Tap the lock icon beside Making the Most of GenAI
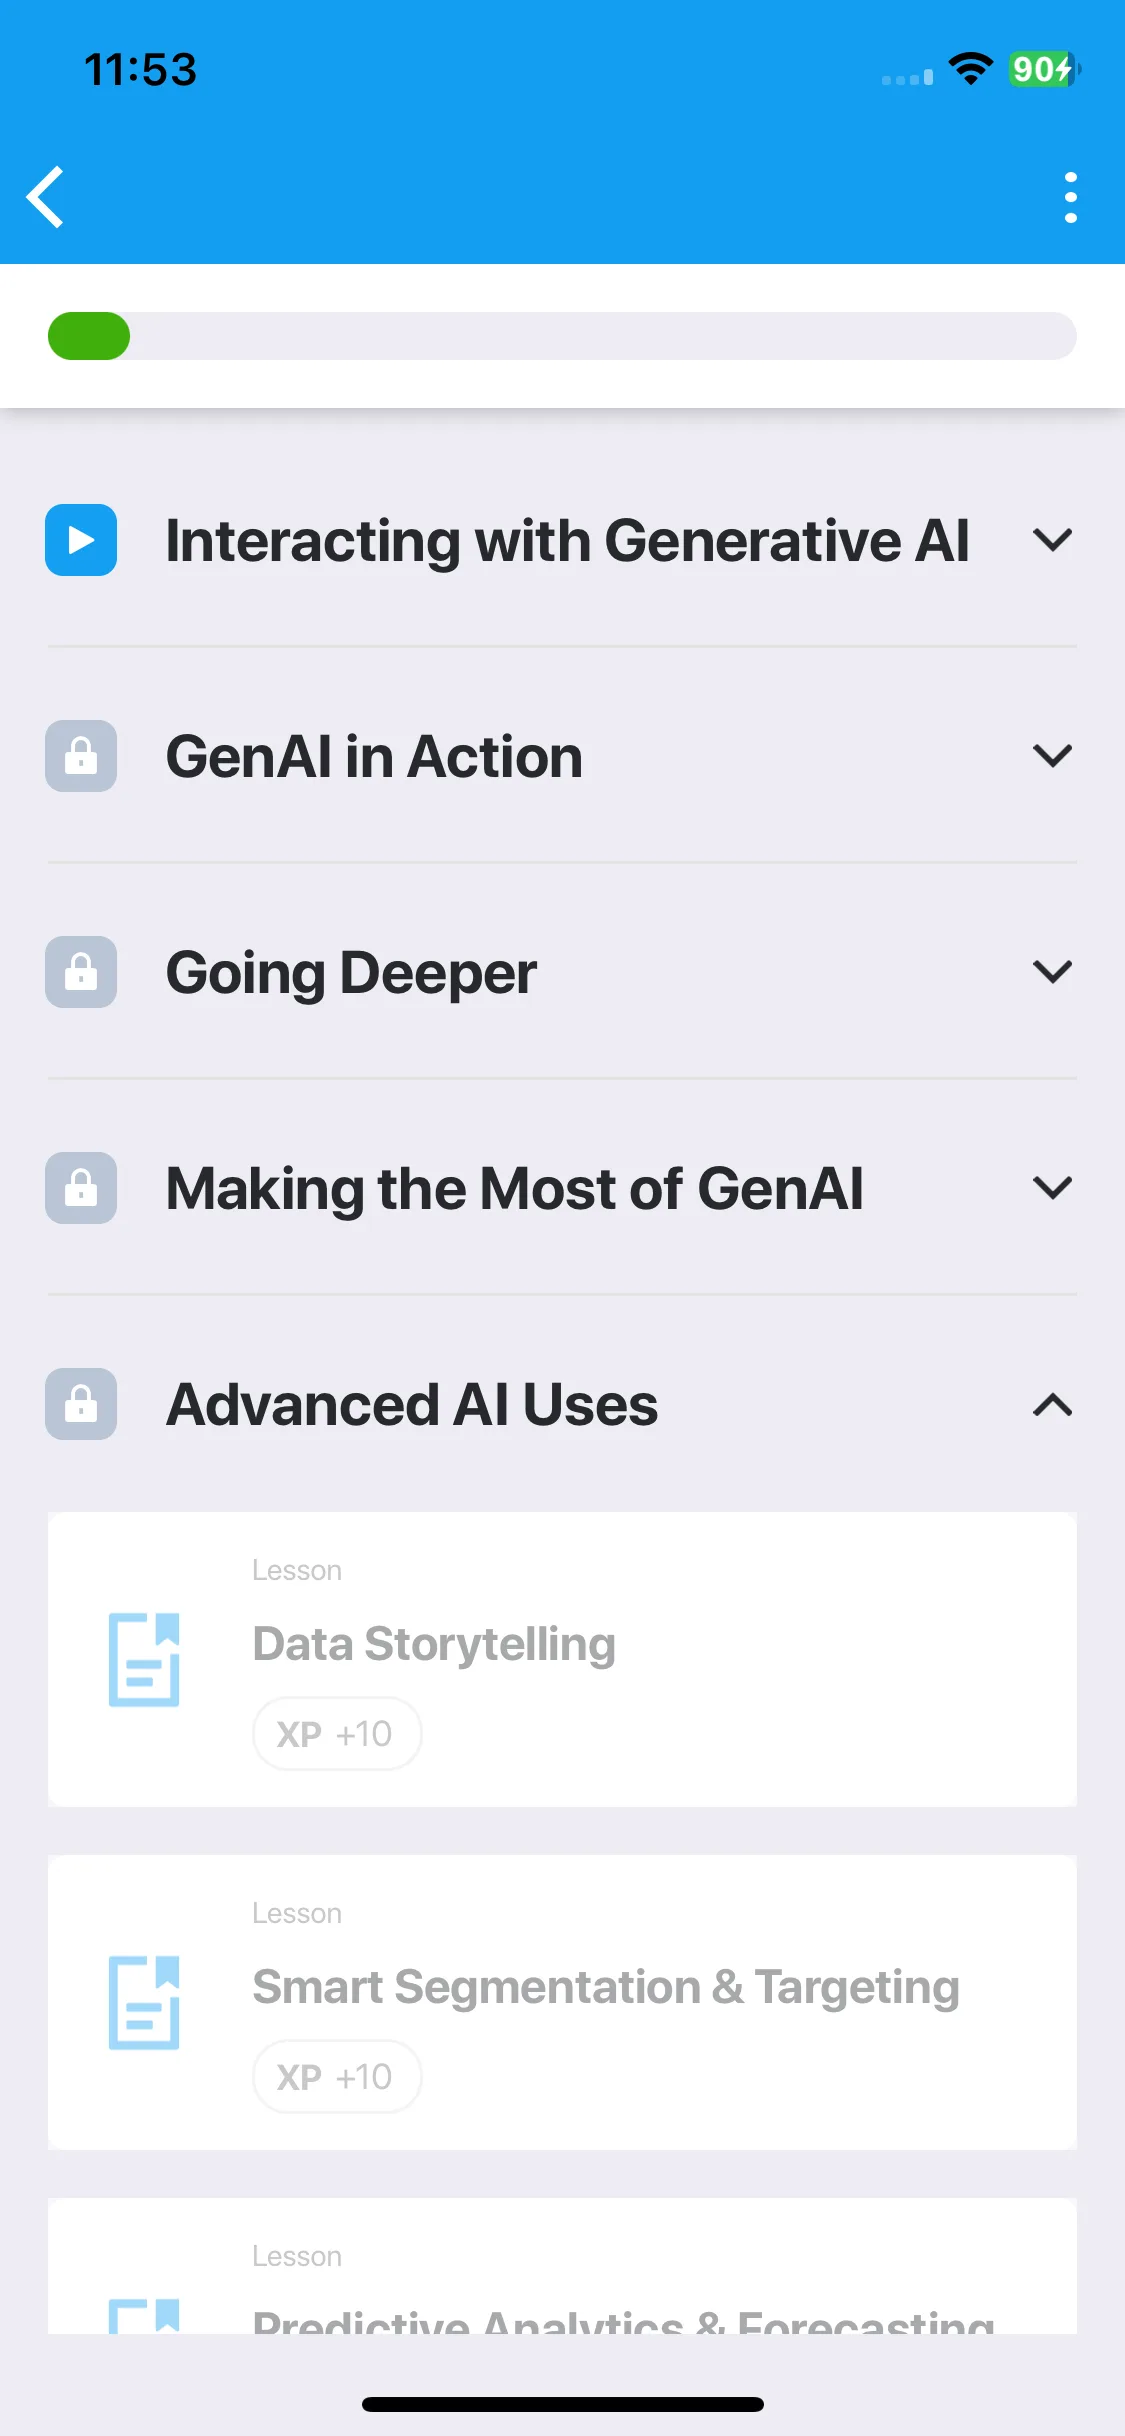Viewport: 1125px width, 2436px height. 81,1188
